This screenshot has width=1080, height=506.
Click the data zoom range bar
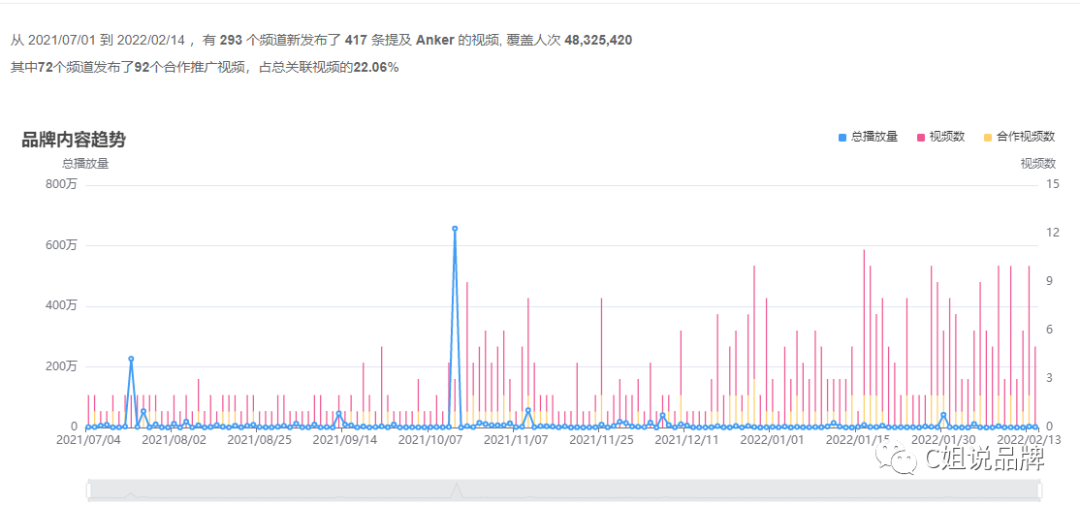pyautogui.click(x=563, y=489)
